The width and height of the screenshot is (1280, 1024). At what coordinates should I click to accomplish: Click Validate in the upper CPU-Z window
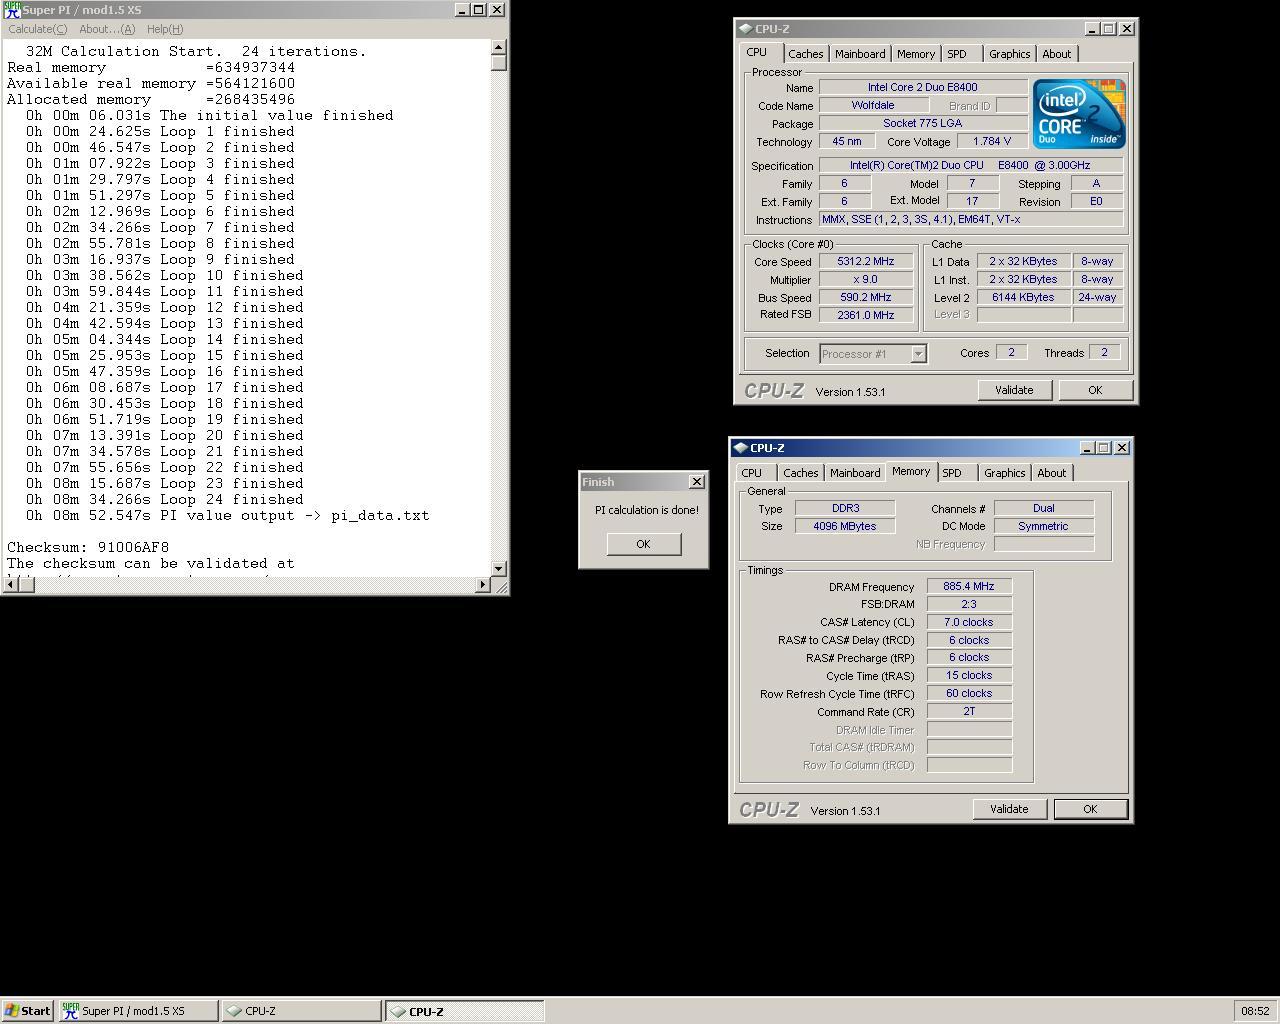1014,390
